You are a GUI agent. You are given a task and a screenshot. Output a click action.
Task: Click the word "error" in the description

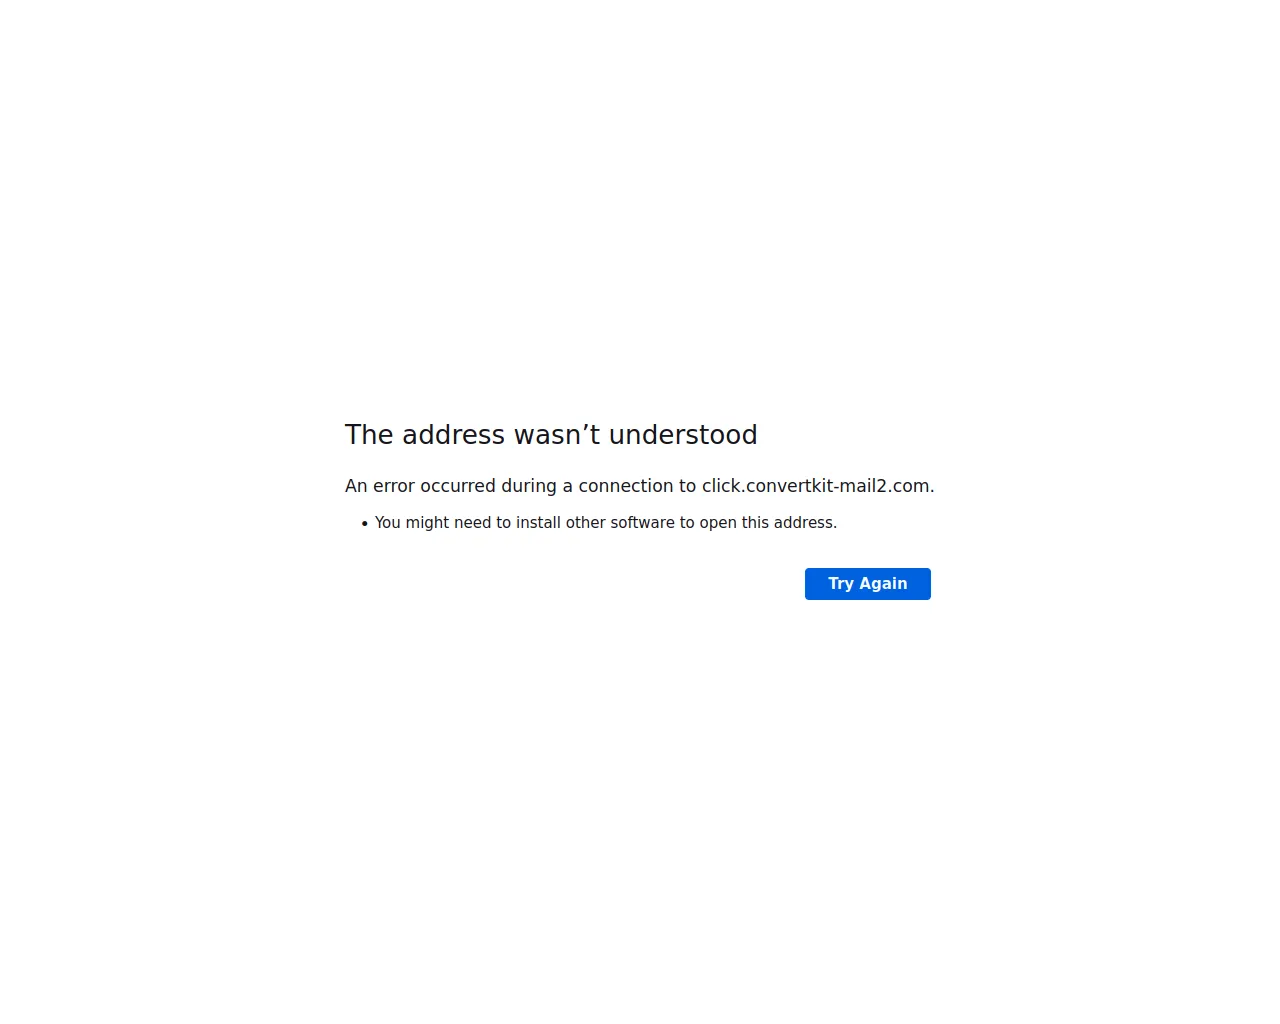[394, 486]
